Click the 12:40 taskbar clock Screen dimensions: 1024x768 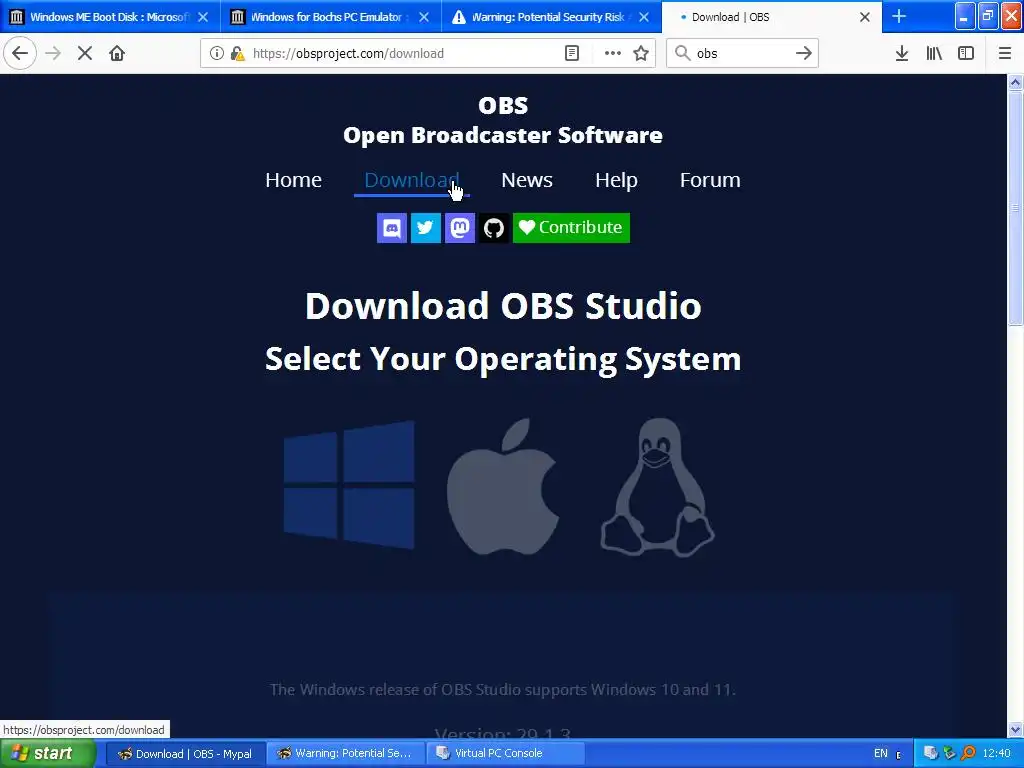click(997, 753)
